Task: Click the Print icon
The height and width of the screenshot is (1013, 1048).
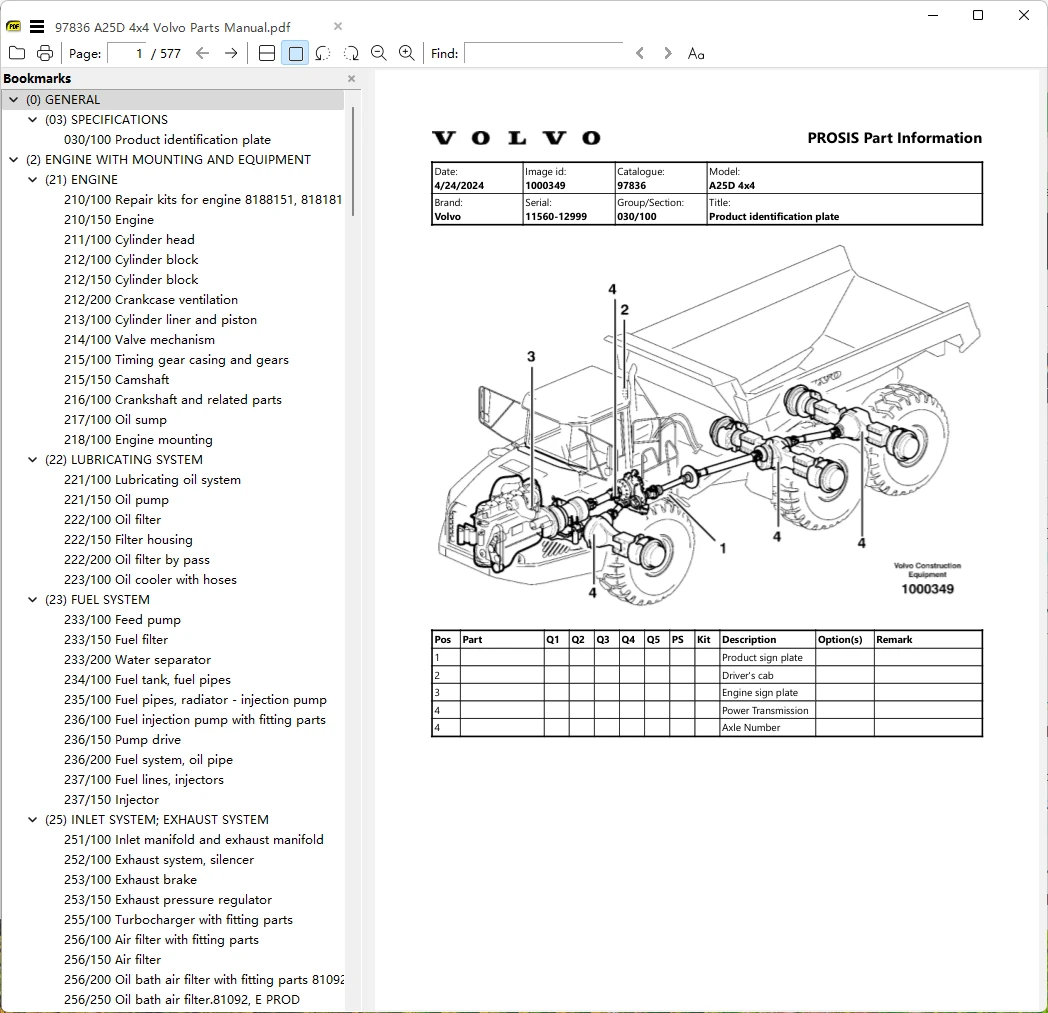Action: pyautogui.click(x=45, y=53)
